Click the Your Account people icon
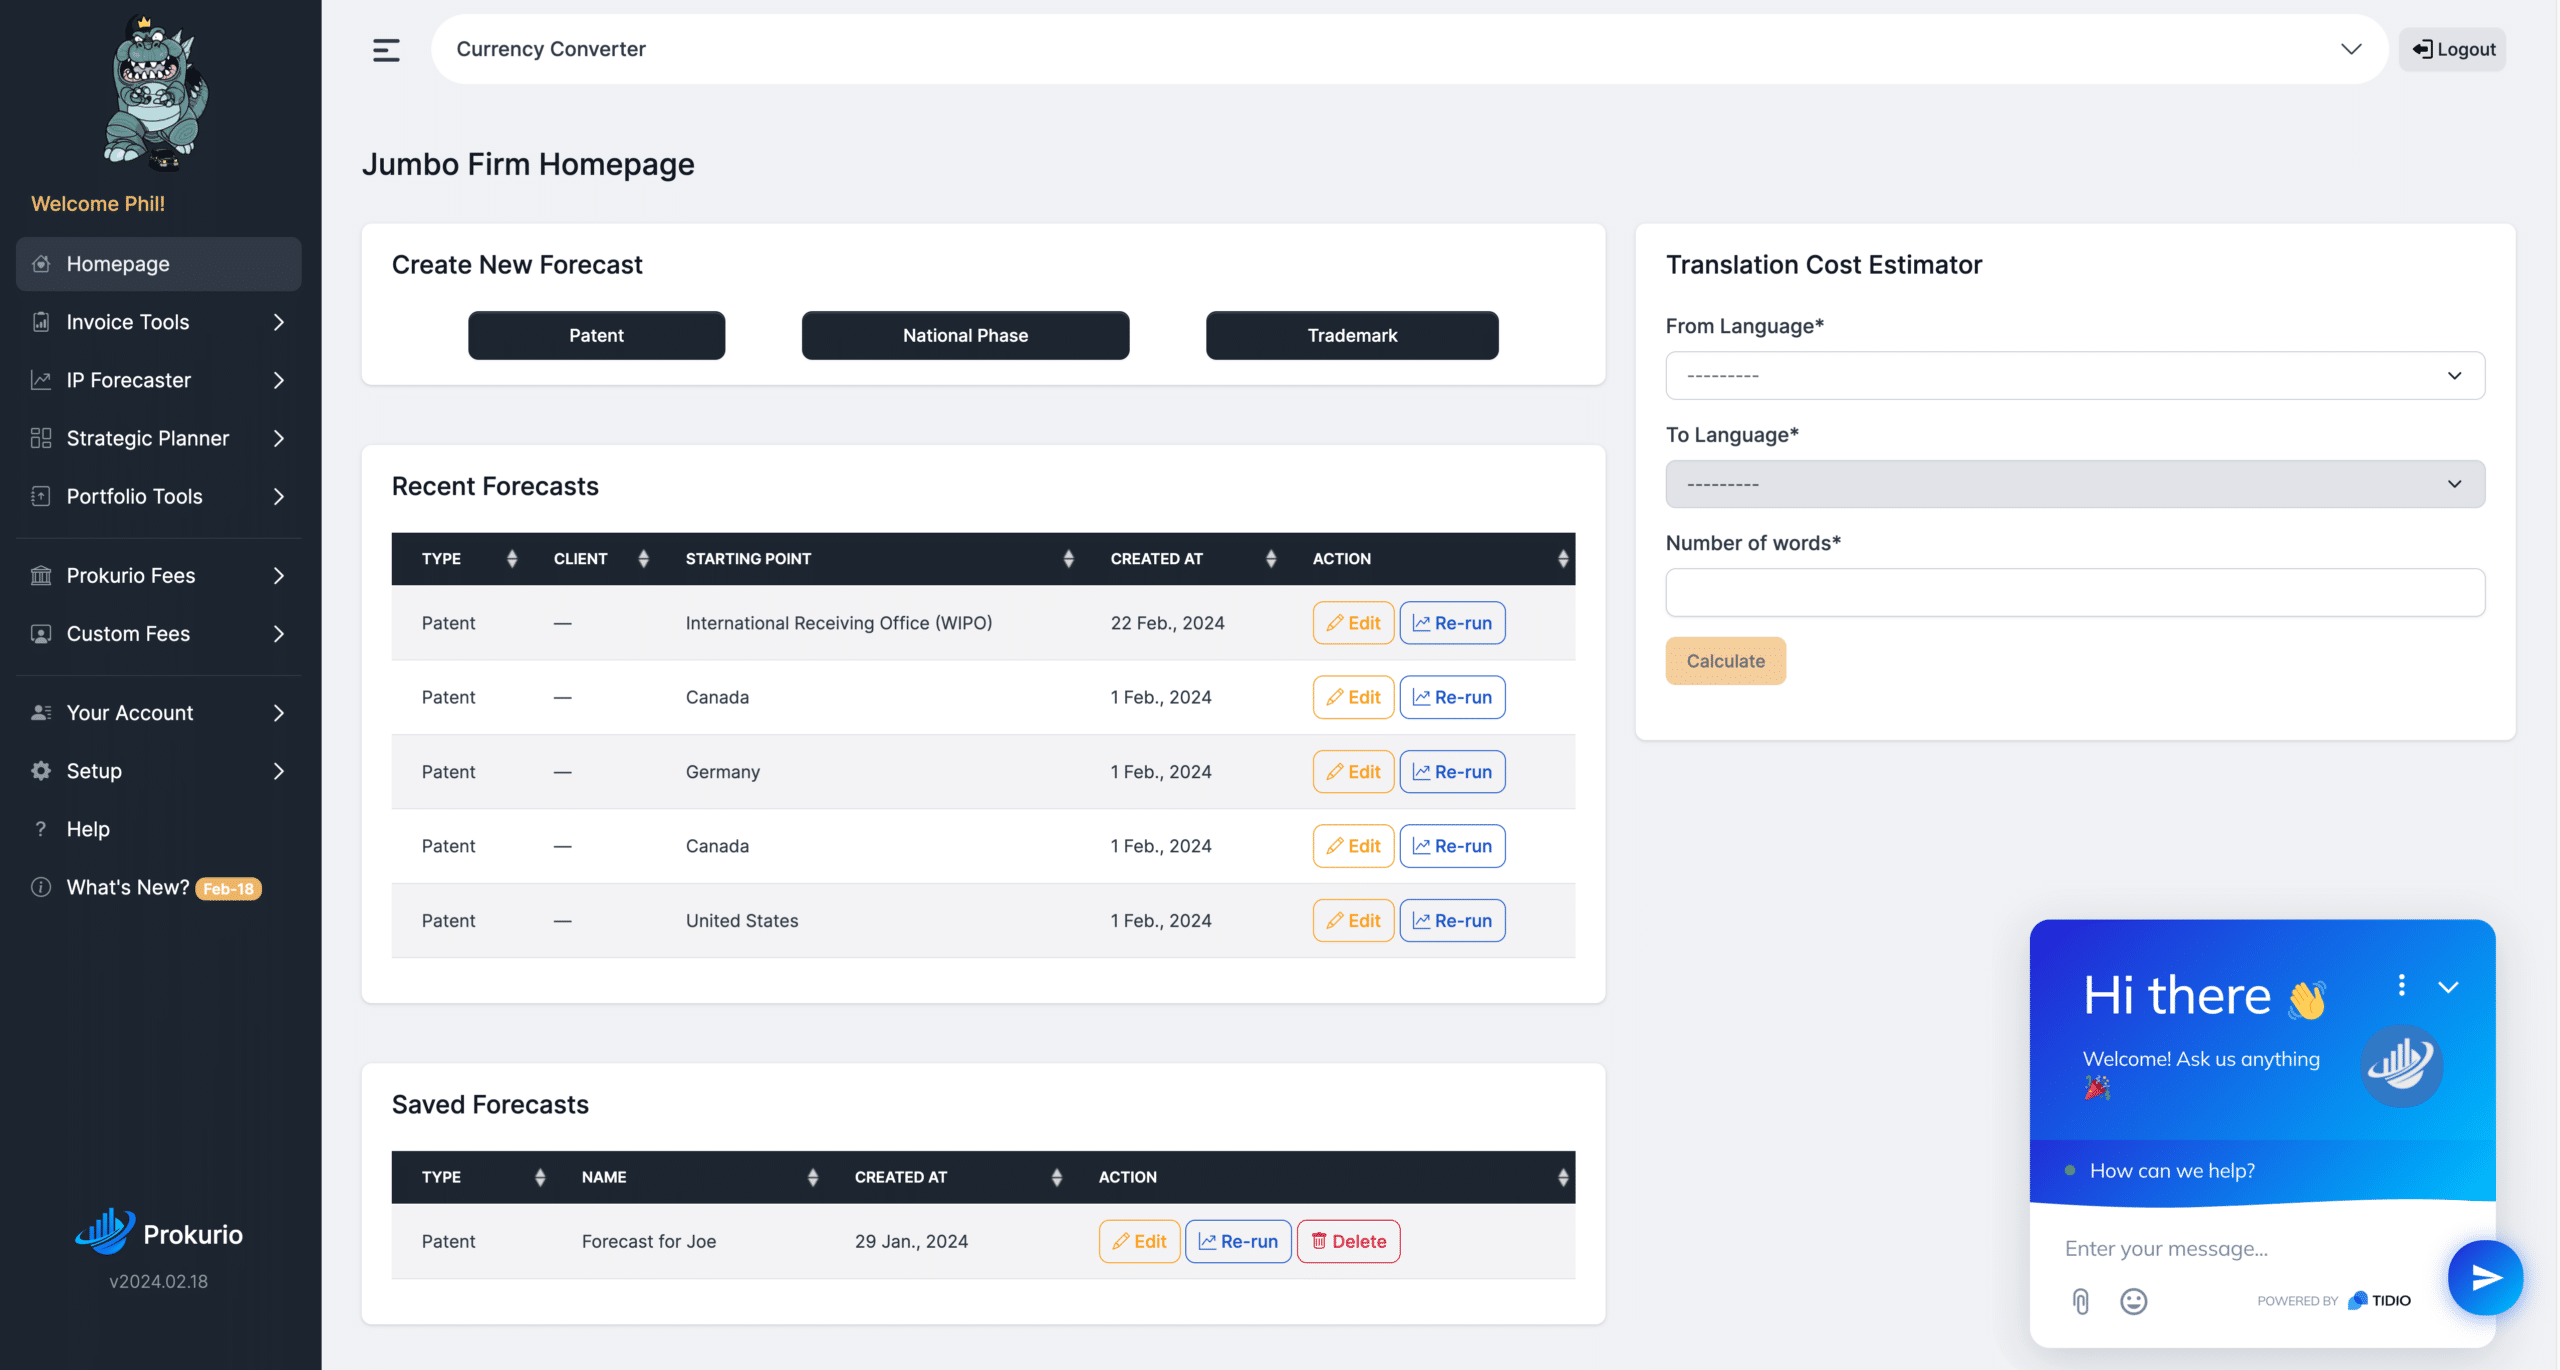This screenshot has height=1370, width=2560. pyautogui.click(x=41, y=712)
